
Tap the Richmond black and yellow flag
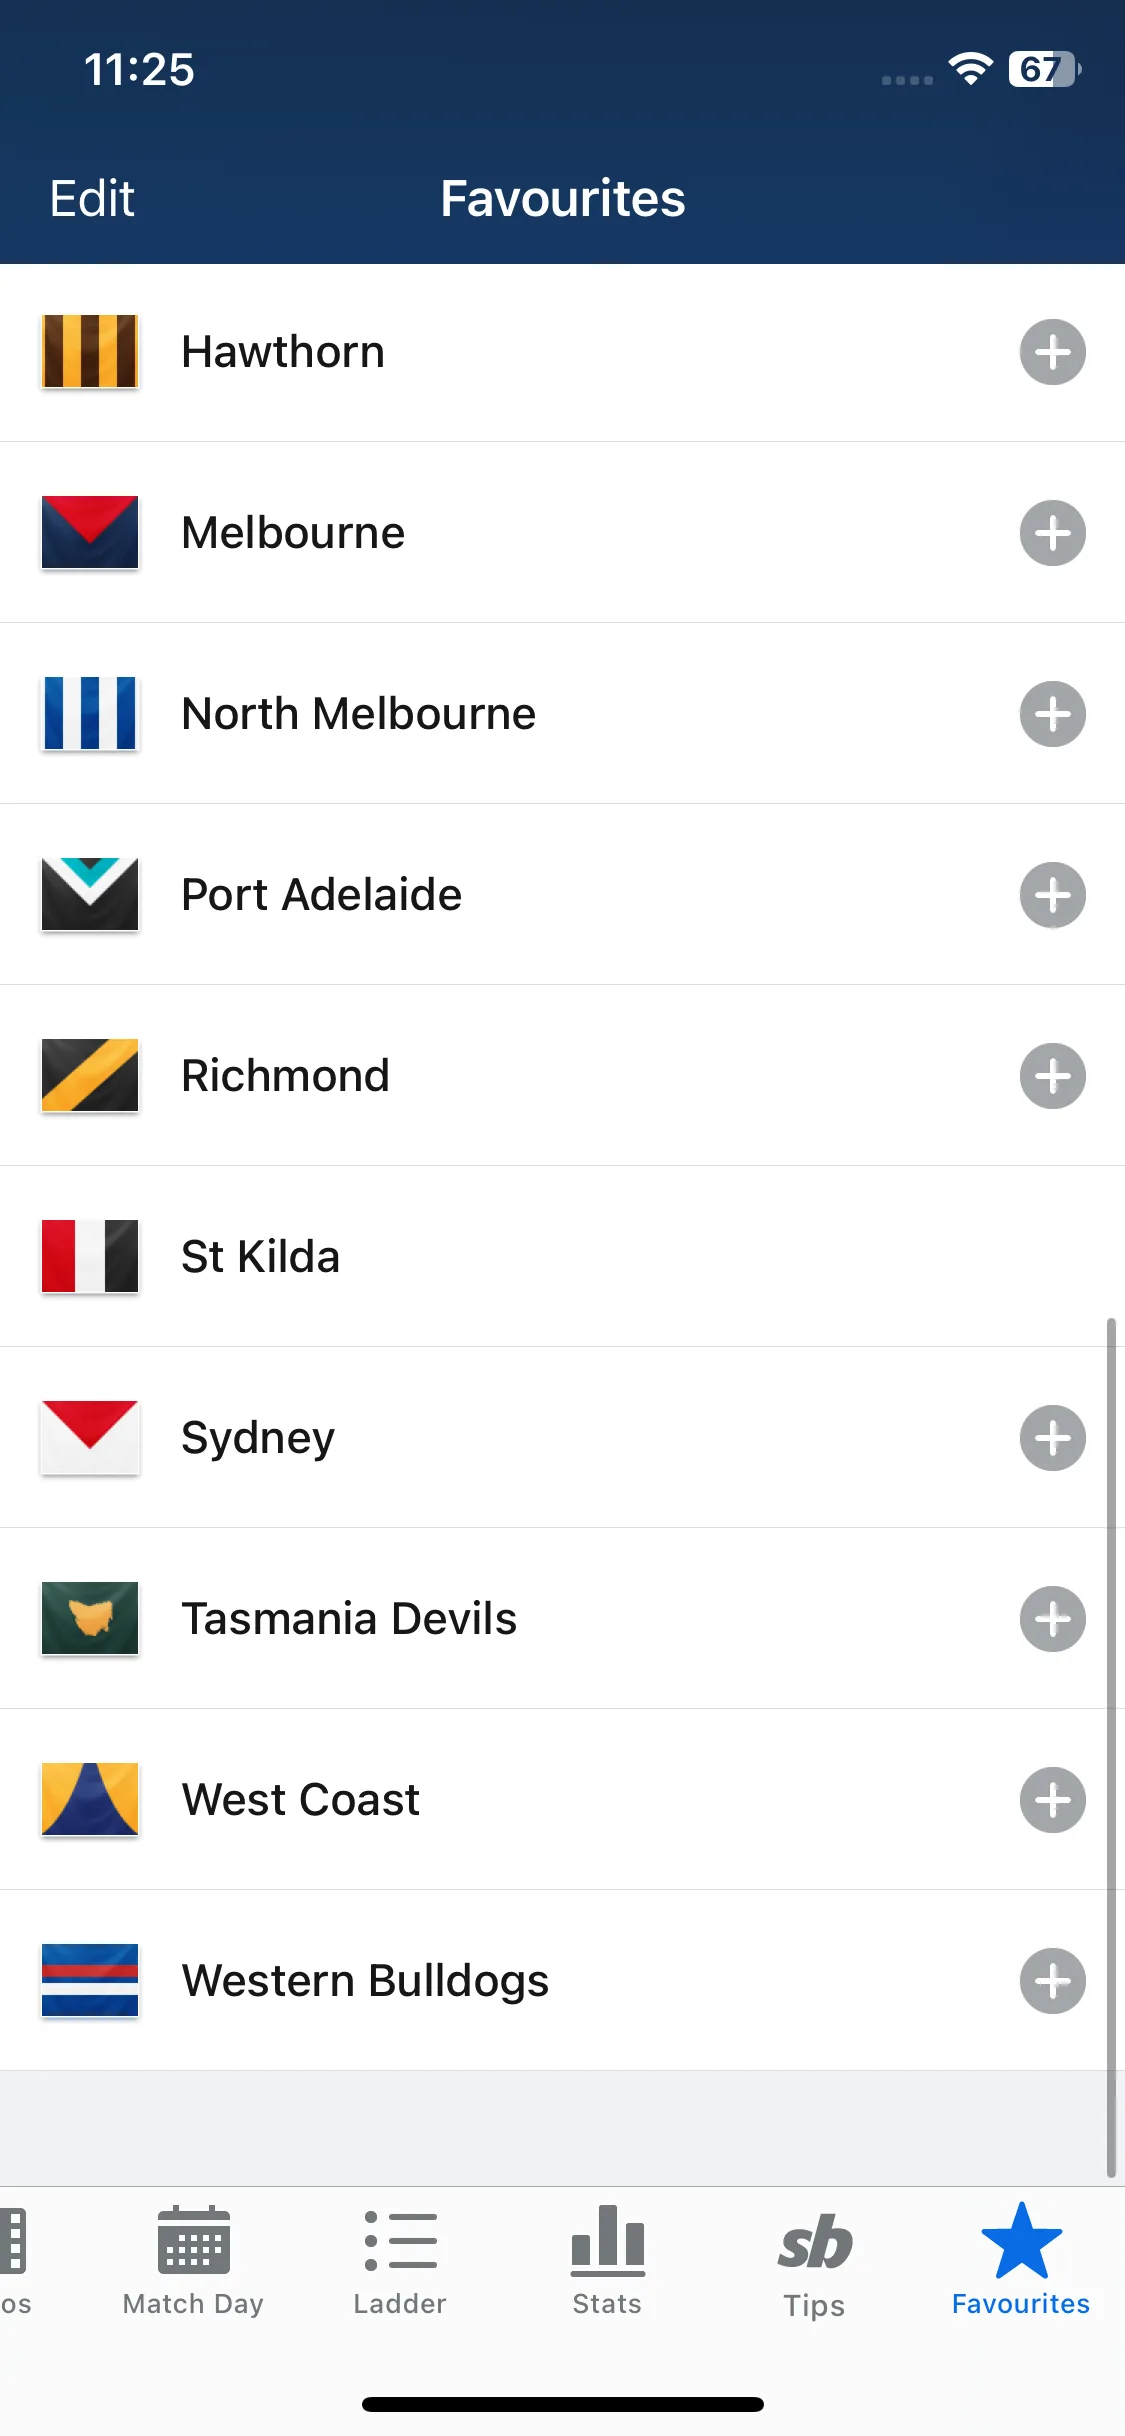[x=90, y=1075]
